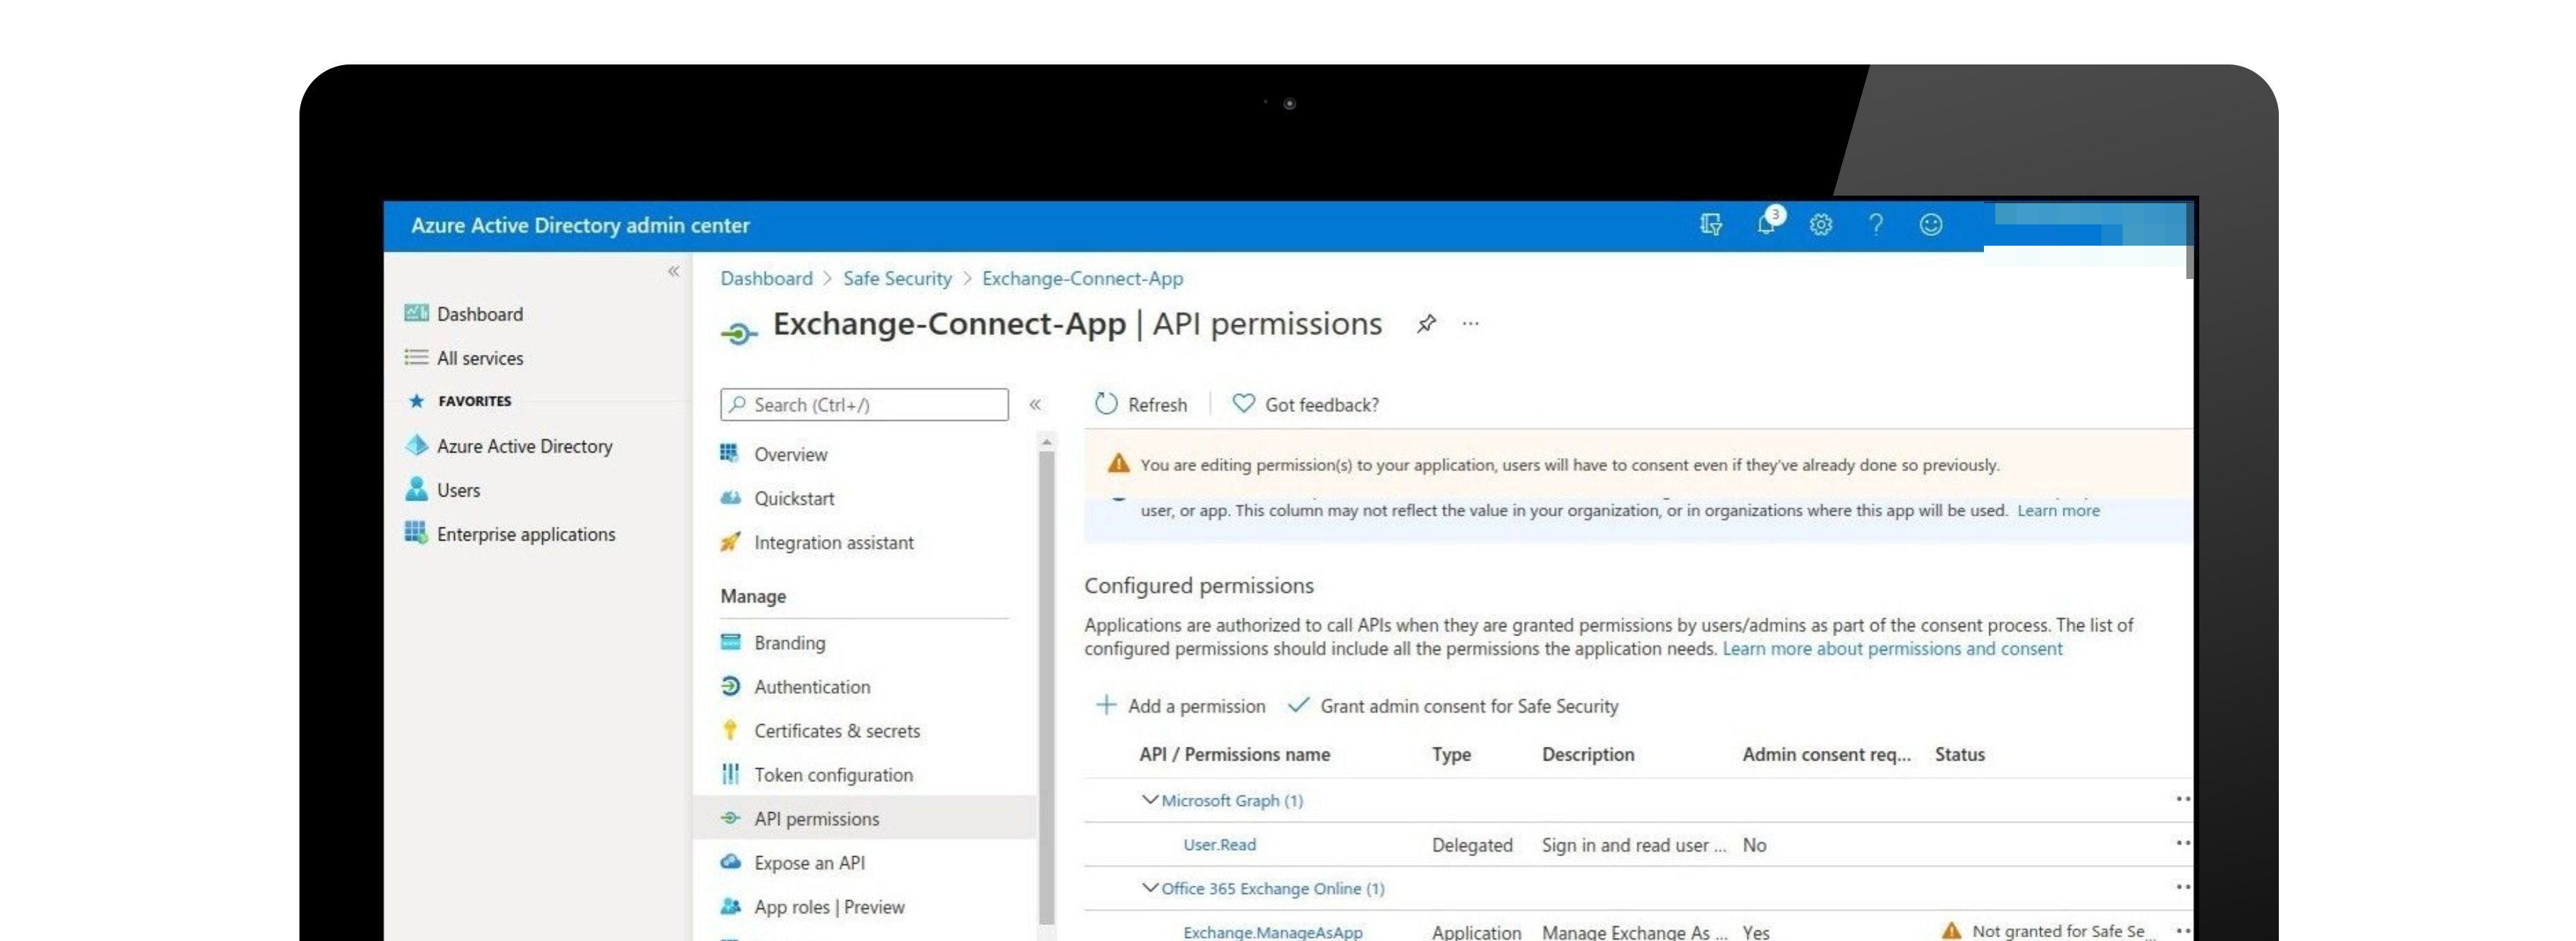Click the Exchange-Connect-App breadcrumb link
Screen dimensions: 2576x941
click(1082, 278)
